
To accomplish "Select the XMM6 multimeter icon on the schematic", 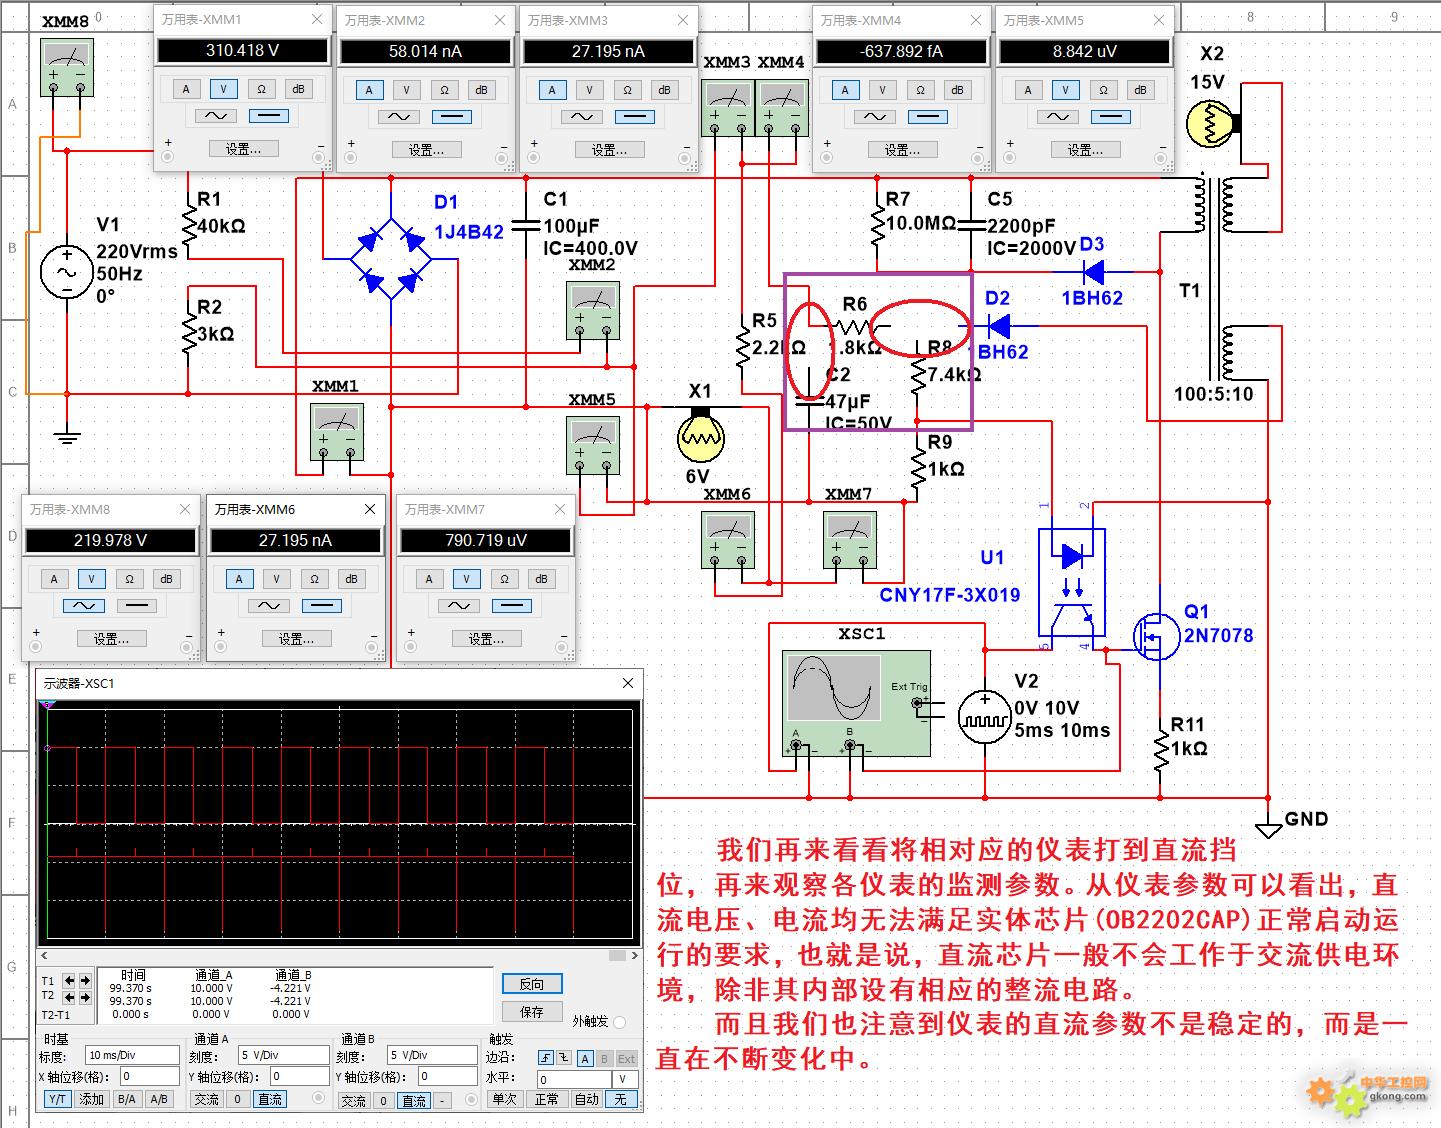I will (x=727, y=540).
